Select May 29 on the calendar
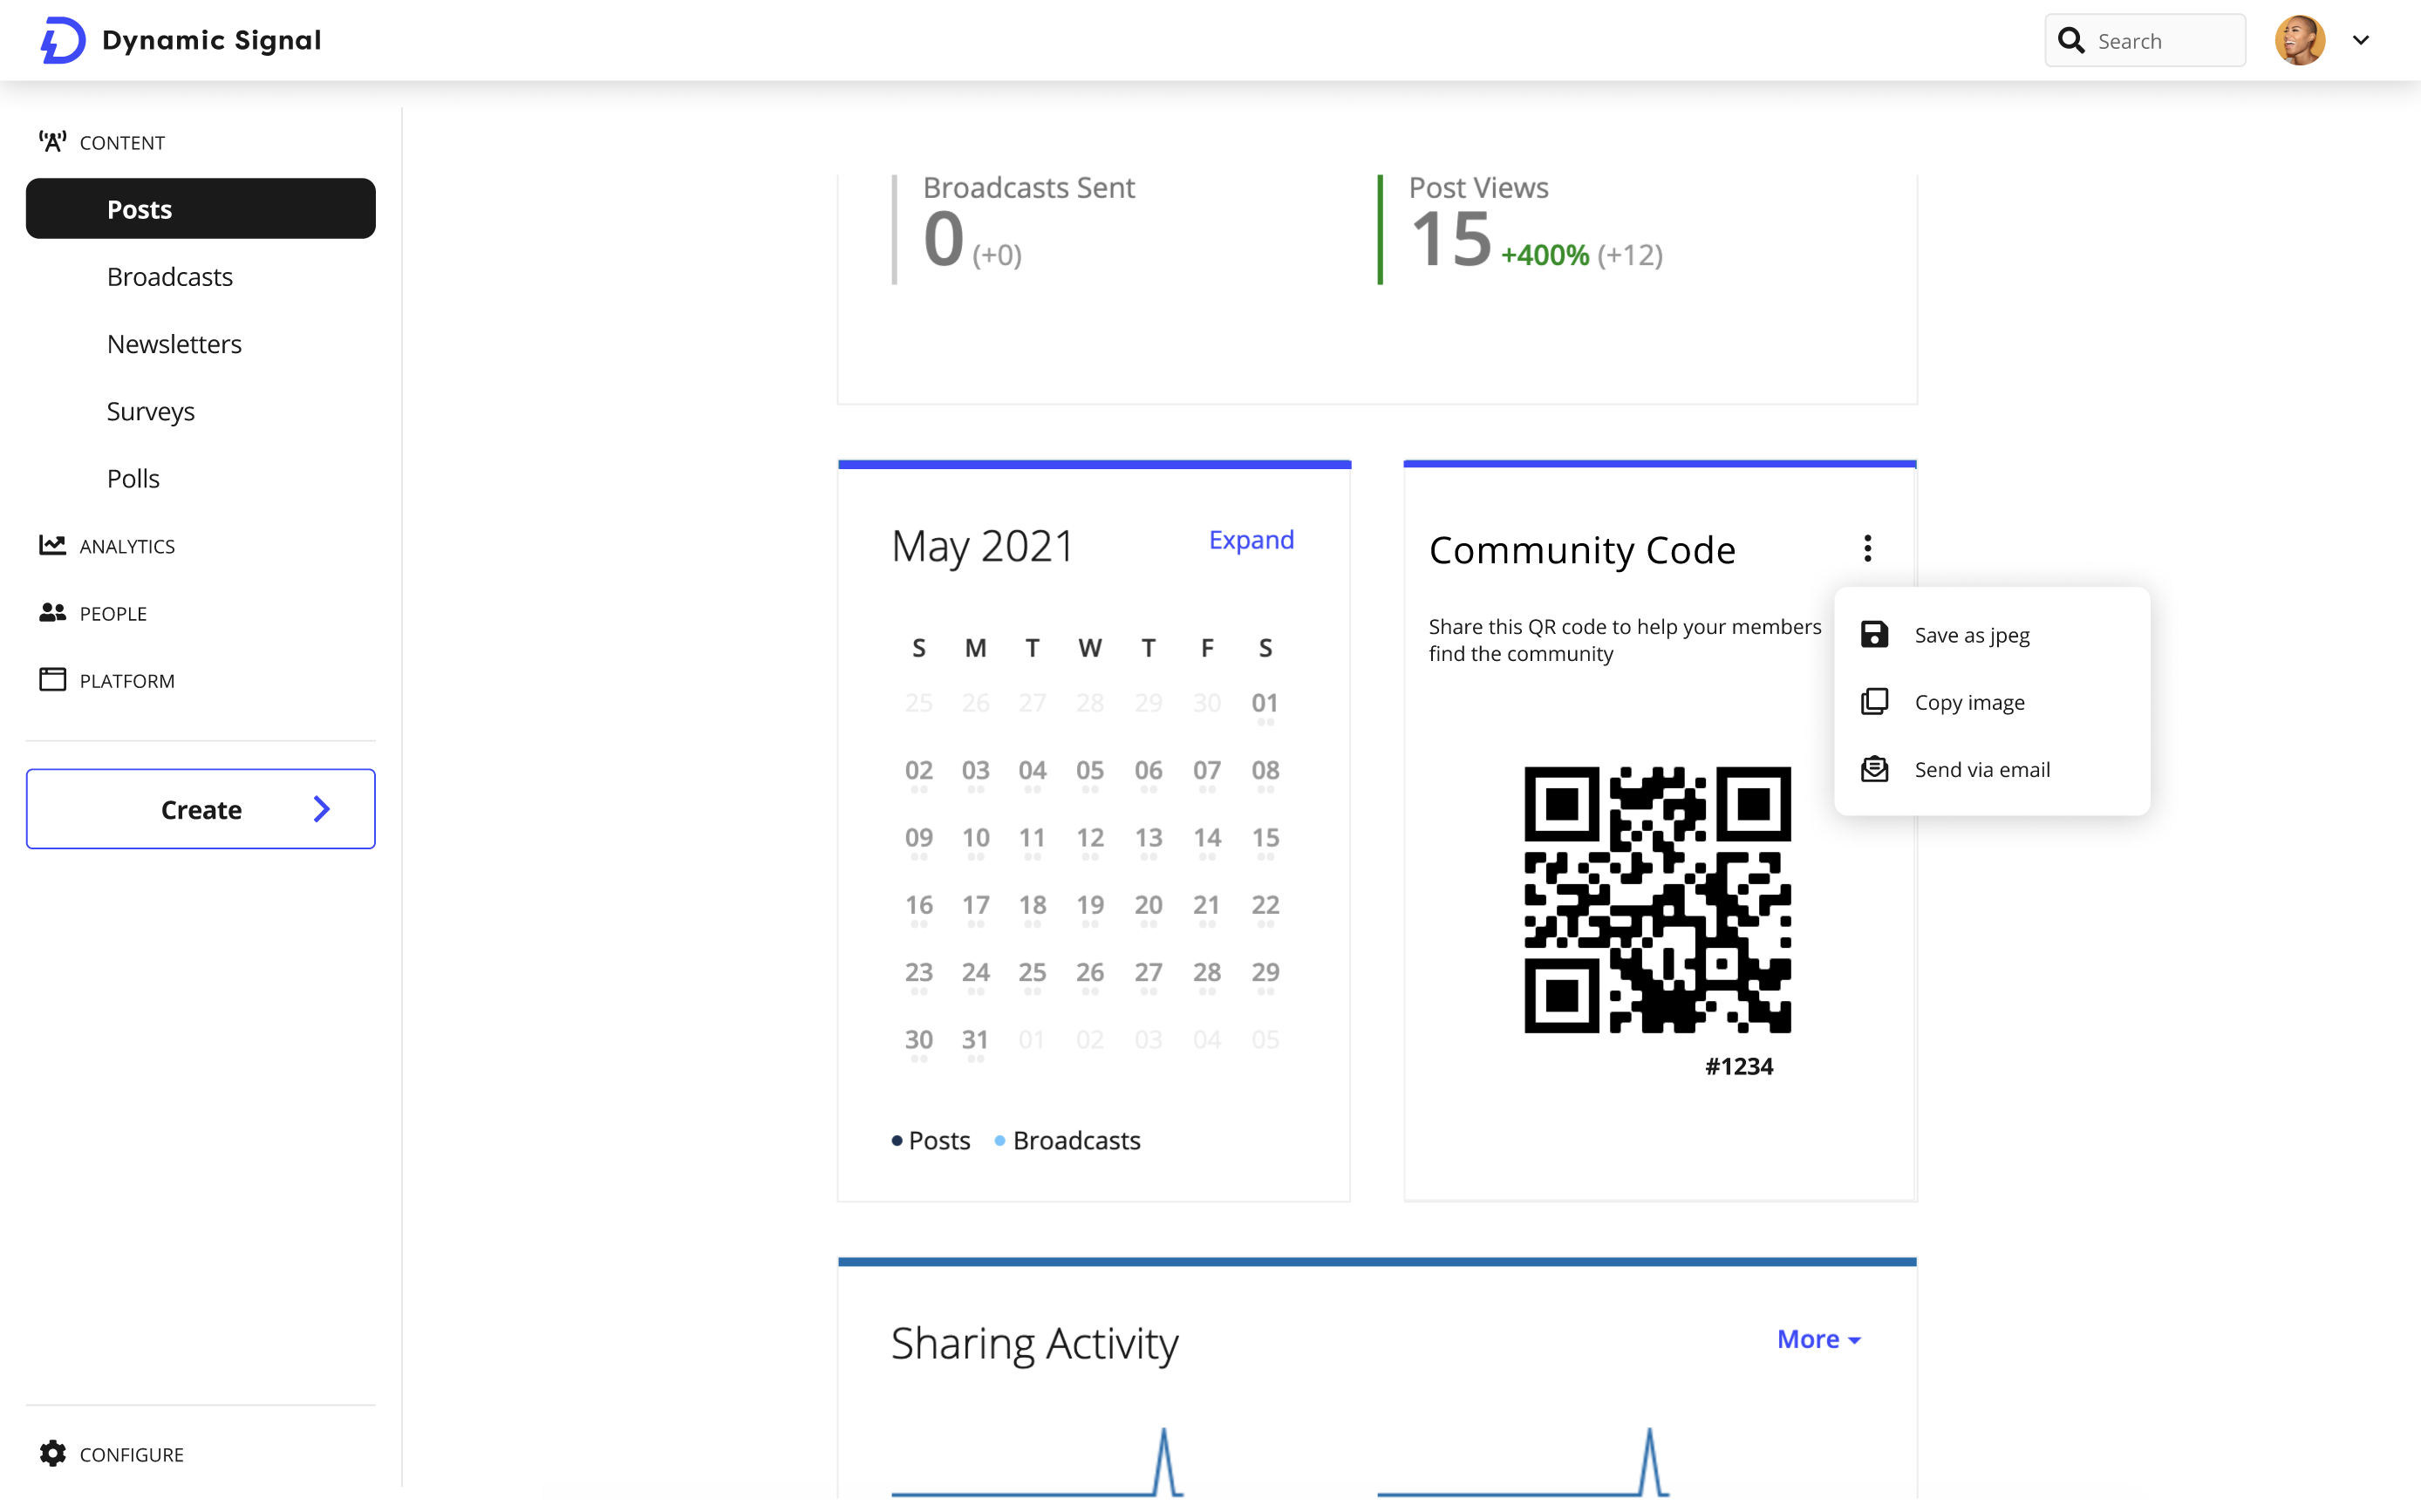 1265,971
